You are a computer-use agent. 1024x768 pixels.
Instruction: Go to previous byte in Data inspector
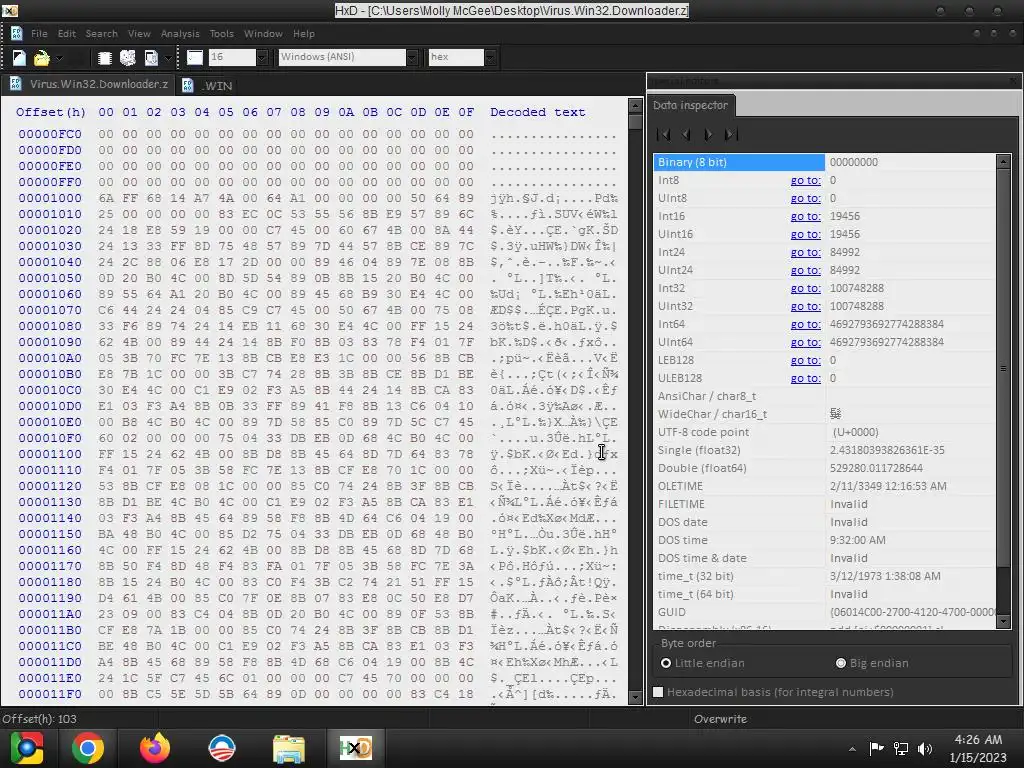[686, 135]
